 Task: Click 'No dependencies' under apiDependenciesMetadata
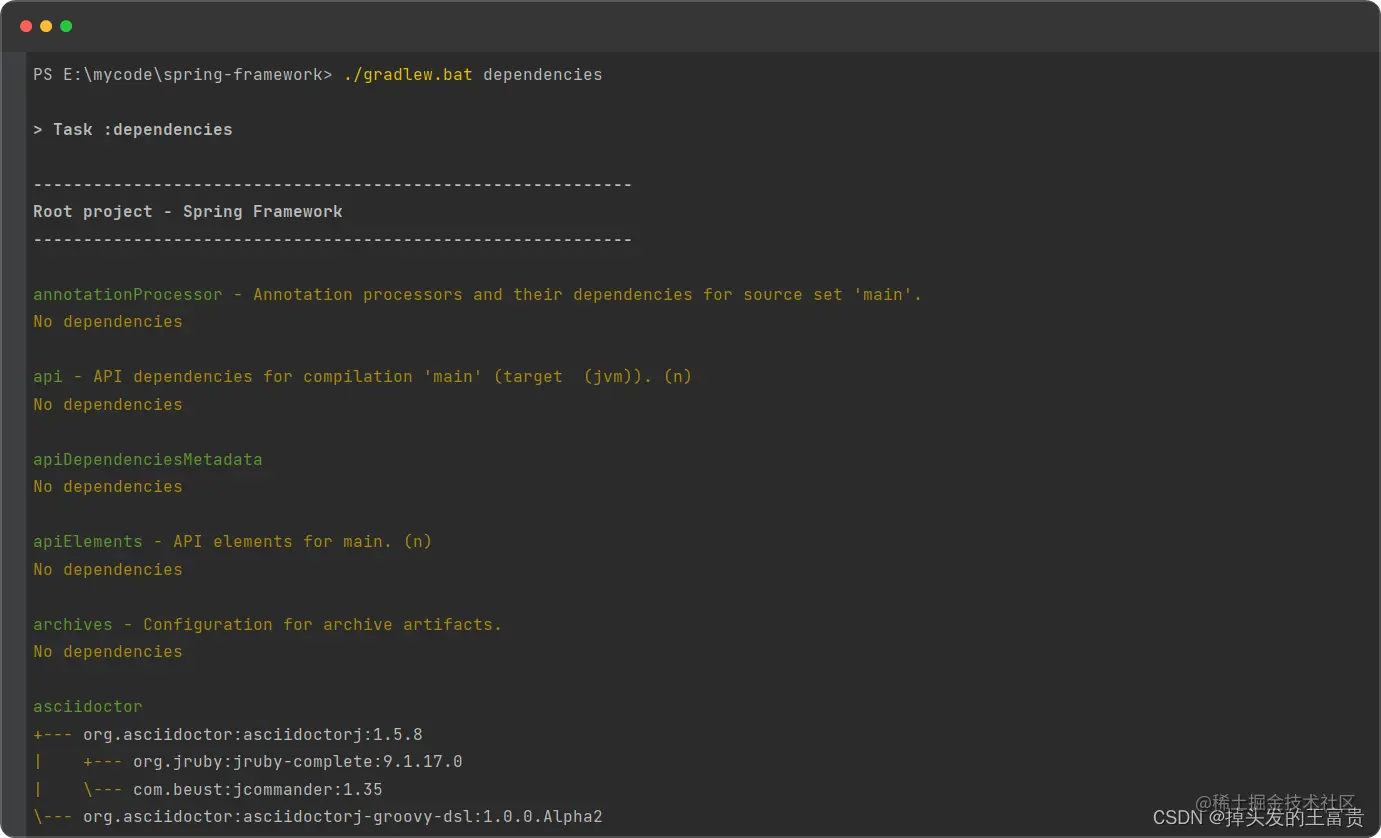click(108, 487)
